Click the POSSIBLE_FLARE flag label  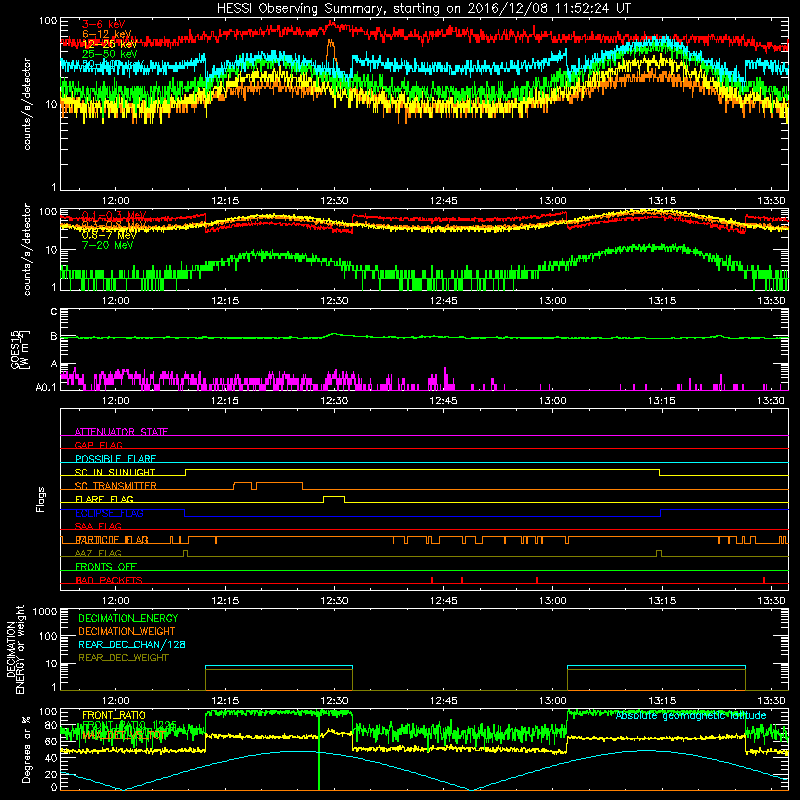pyautogui.click(x=115, y=459)
